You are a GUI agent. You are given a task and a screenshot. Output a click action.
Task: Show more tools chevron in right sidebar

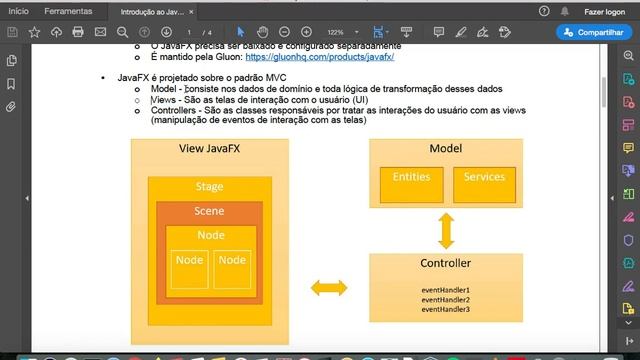(x=629, y=323)
